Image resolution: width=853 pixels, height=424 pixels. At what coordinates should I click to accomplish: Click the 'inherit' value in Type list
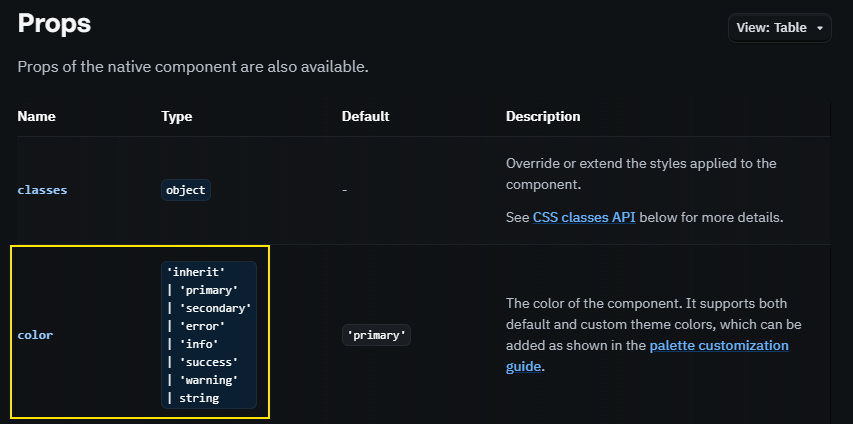coord(195,271)
